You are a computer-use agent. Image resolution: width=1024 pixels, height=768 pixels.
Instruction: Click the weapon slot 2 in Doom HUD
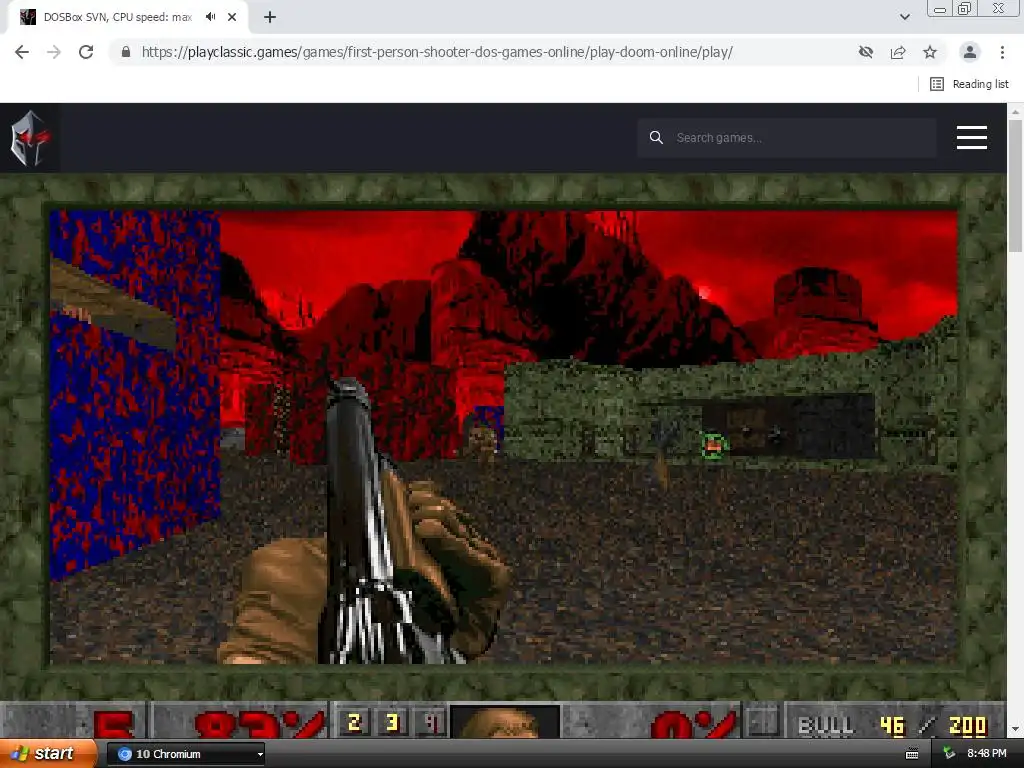[x=354, y=722]
